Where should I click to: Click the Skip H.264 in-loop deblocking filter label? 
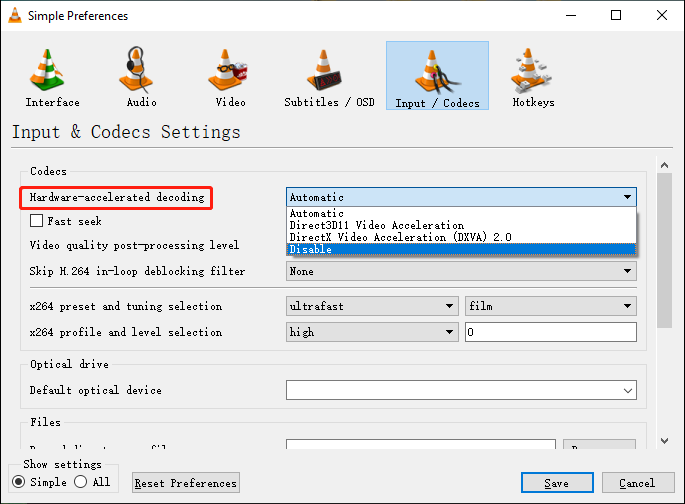(137, 271)
